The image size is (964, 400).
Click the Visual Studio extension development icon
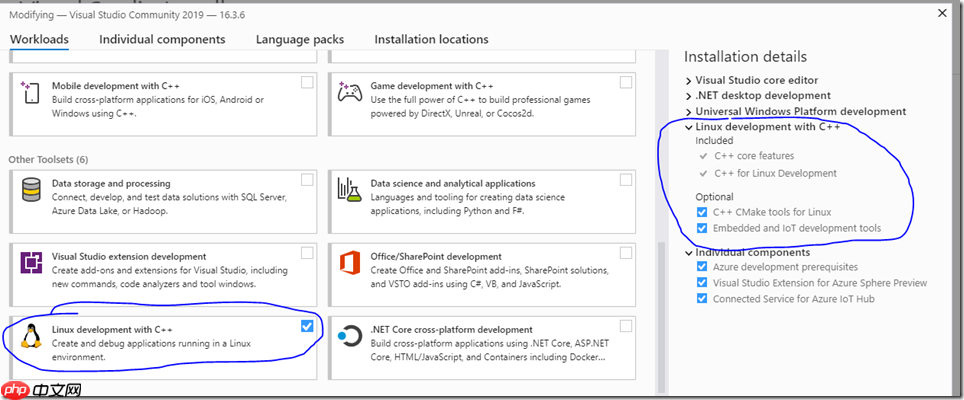point(31,263)
